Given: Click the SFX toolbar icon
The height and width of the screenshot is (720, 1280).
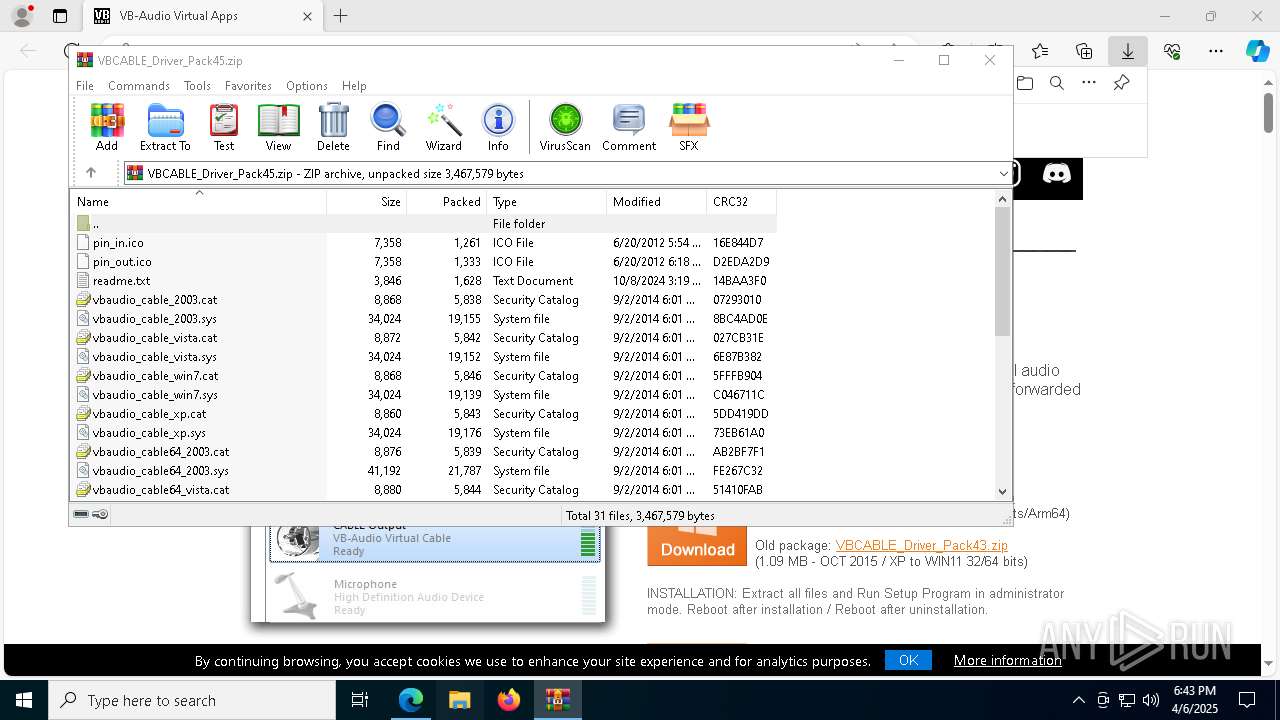Looking at the screenshot, I should (689, 126).
